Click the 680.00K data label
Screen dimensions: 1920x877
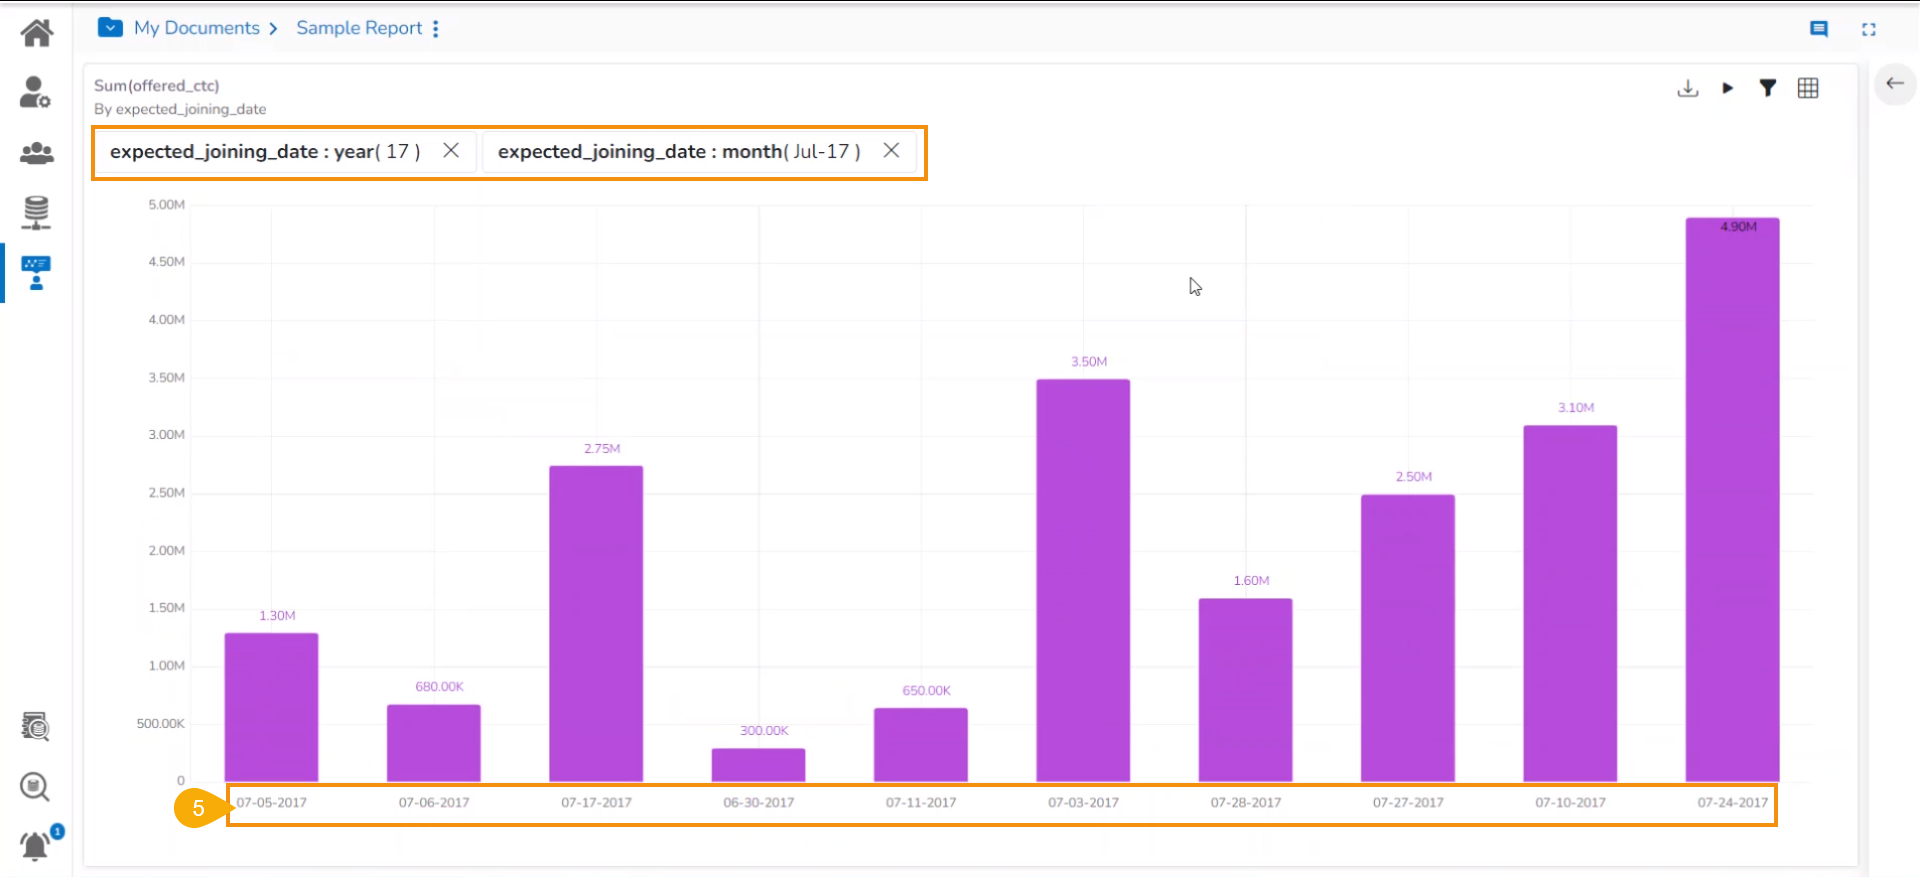[x=440, y=687]
